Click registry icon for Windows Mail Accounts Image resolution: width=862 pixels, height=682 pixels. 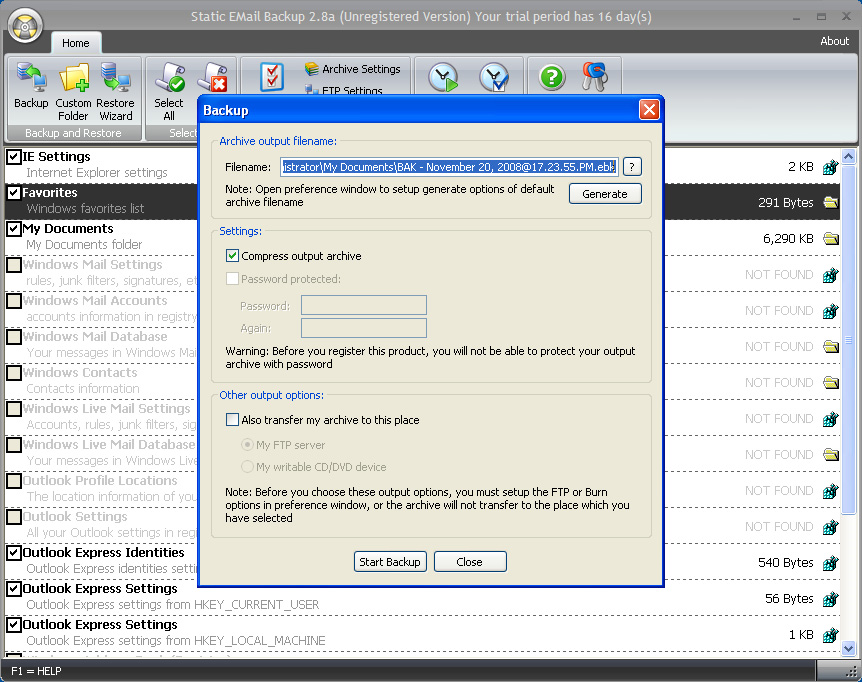831,311
